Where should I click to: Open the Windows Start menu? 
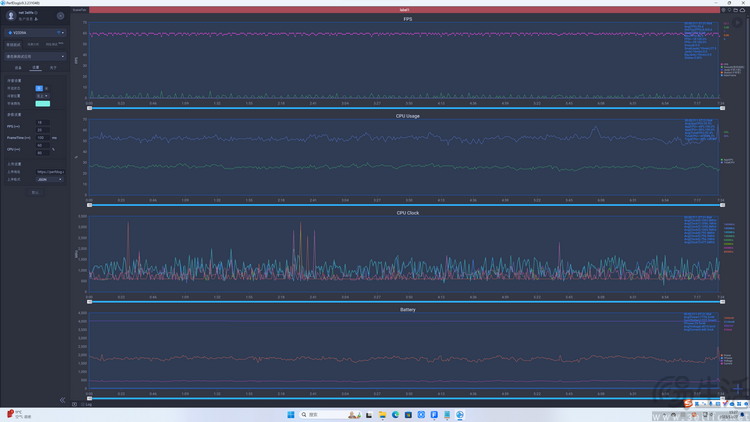(x=290, y=415)
